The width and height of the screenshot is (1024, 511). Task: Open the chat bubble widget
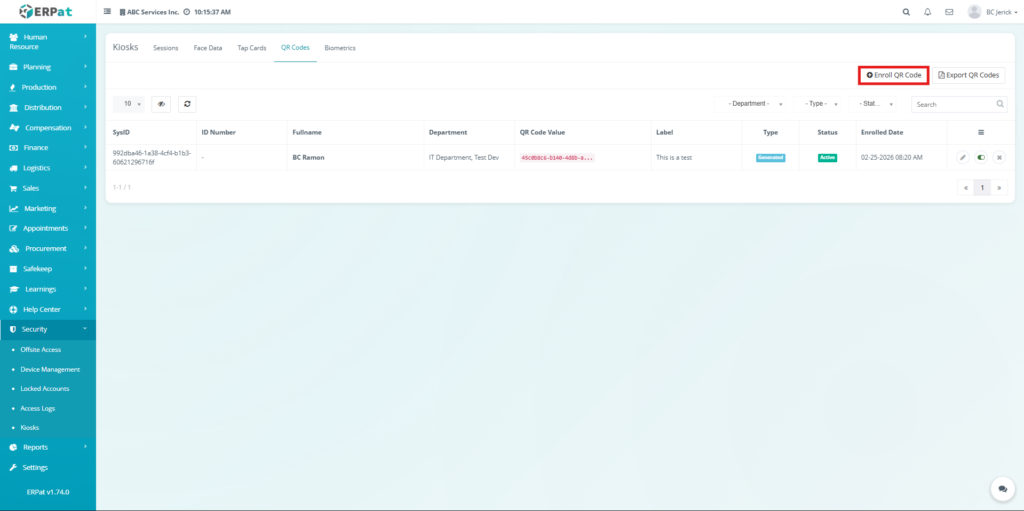[1001, 488]
